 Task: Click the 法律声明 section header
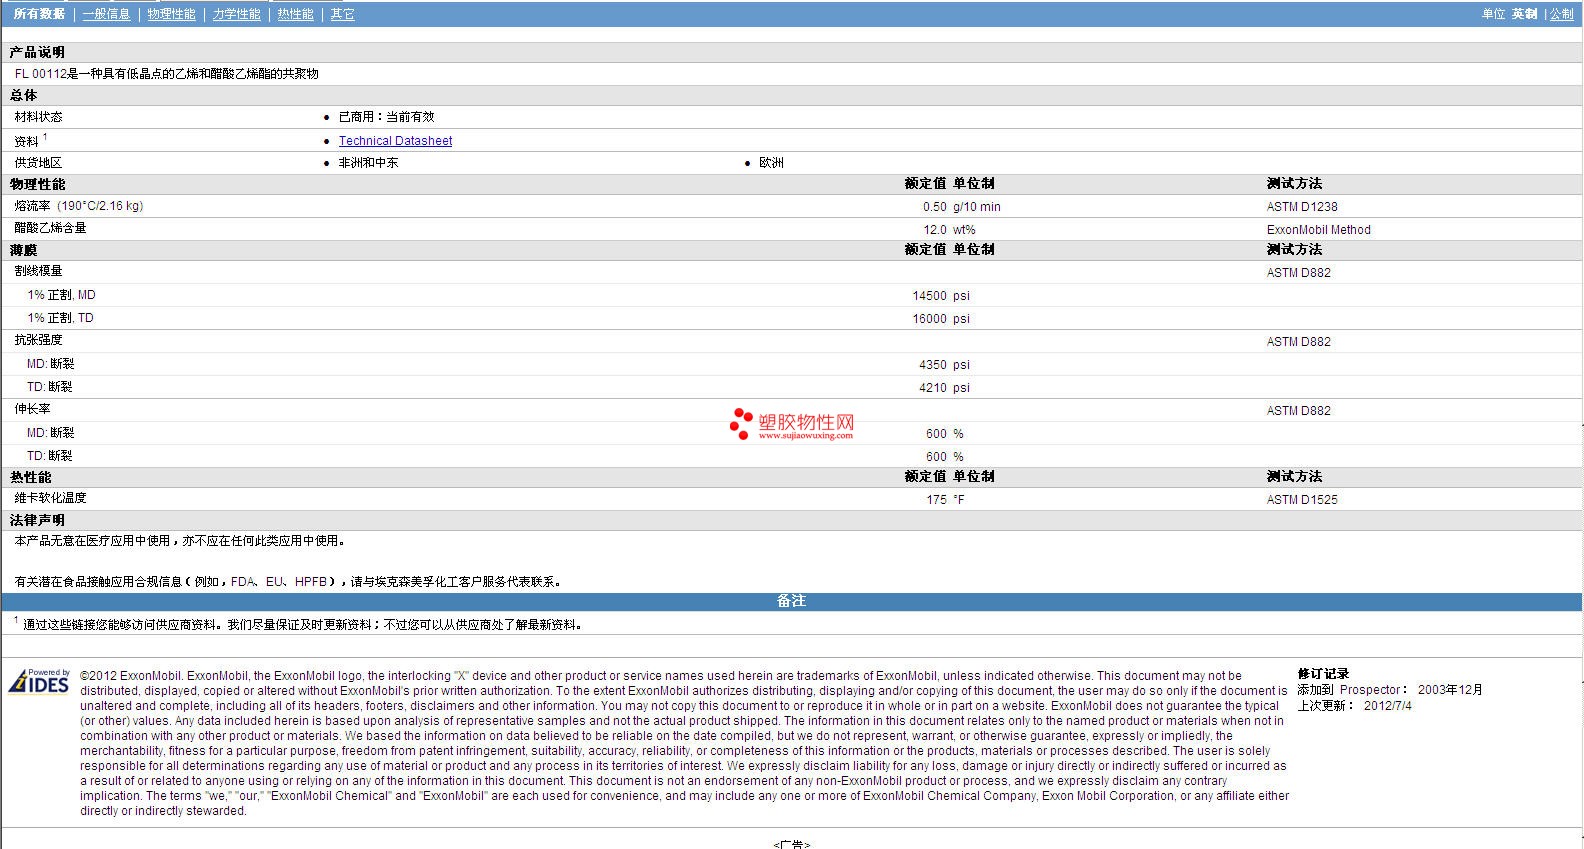point(37,520)
